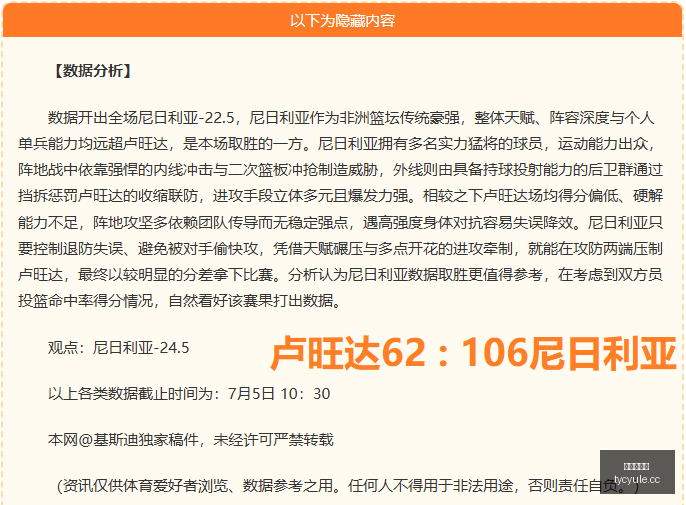Image resolution: width=686 pixels, height=505 pixels.
Task: Click the orange header '以下为隐藏内容'
Action: coord(343,20)
